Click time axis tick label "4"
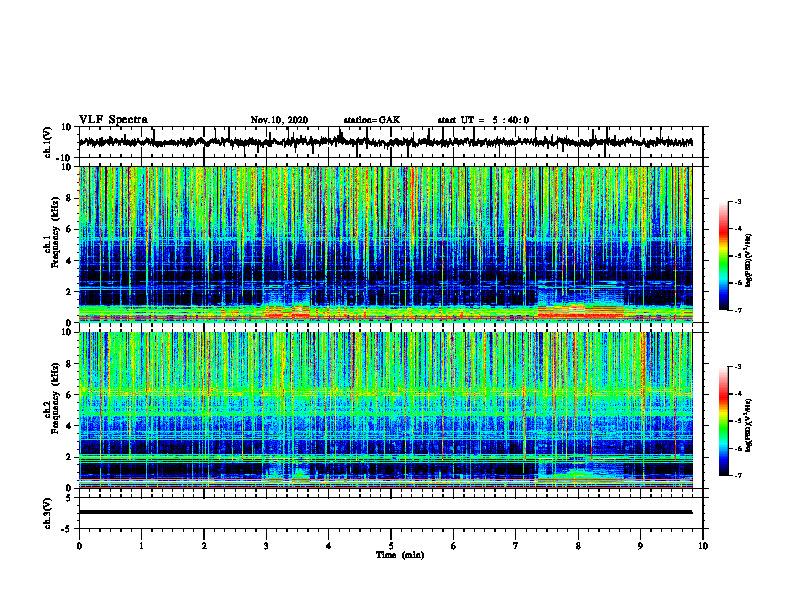This screenshot has width=792, height=612. pos(329,546)
